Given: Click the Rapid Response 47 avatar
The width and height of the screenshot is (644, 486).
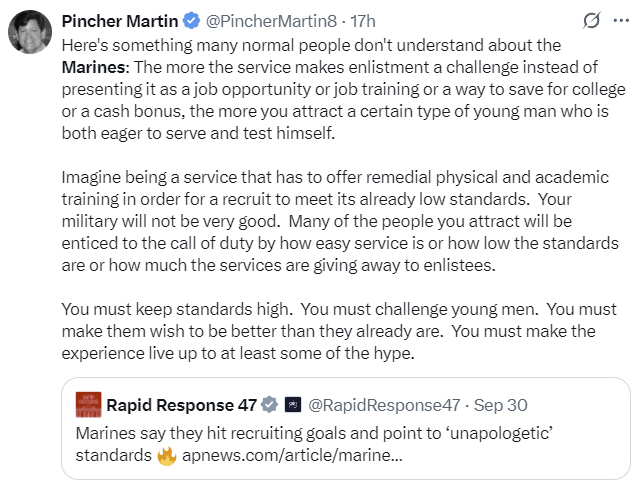Looking at the screenshot, I should click(87, 405).
